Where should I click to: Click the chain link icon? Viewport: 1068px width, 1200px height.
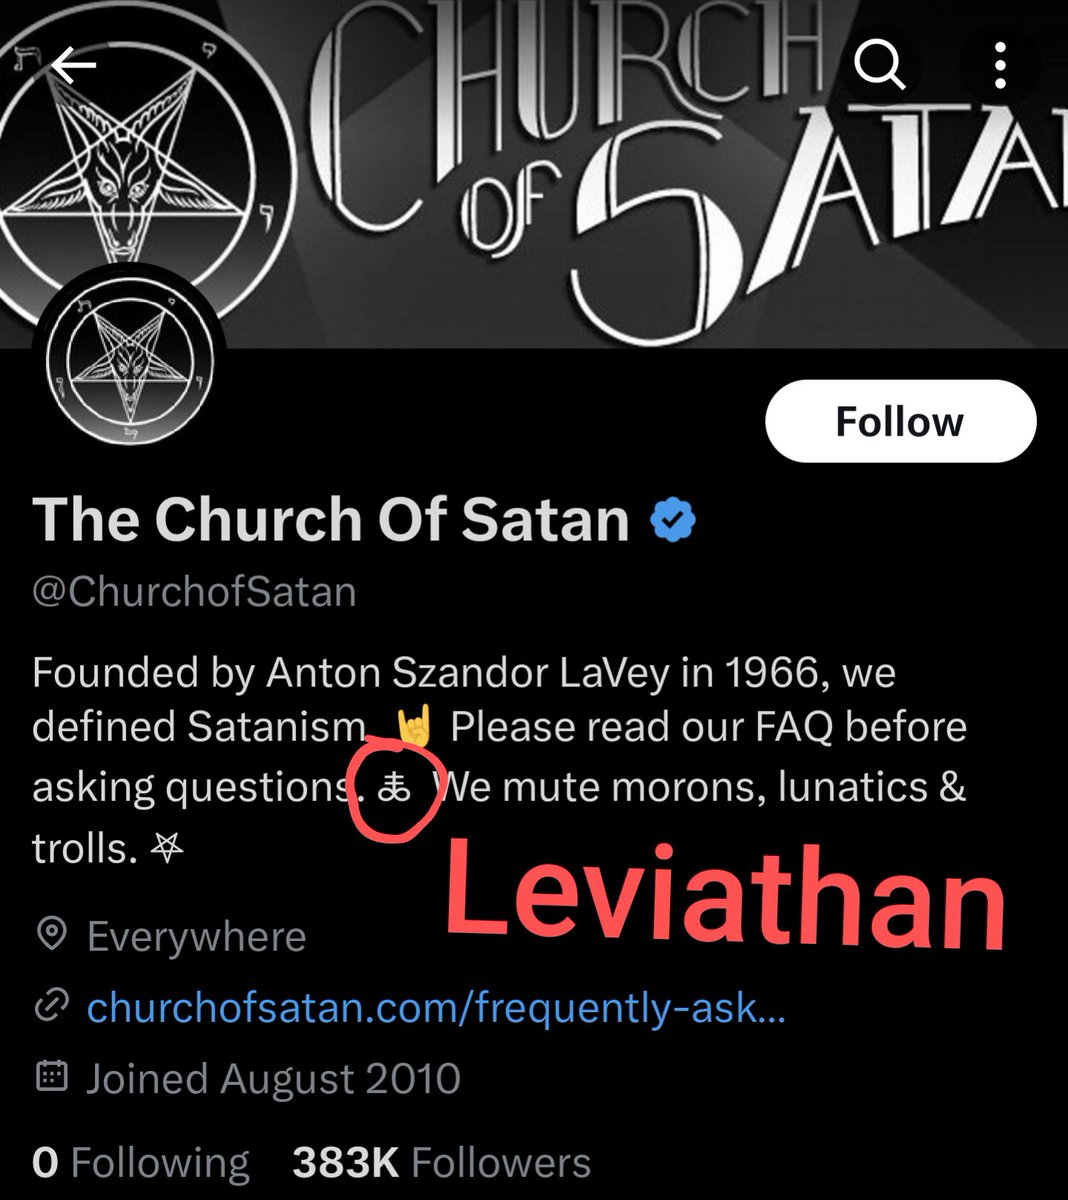51,1008
